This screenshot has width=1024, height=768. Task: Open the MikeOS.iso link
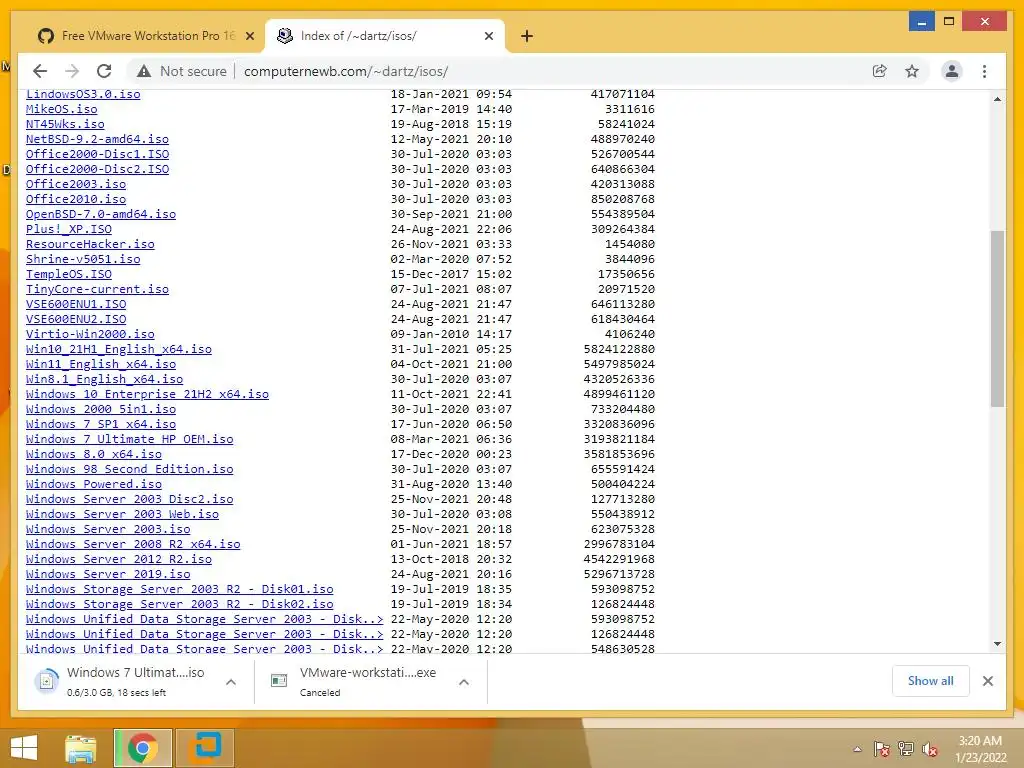click(61, 109)
